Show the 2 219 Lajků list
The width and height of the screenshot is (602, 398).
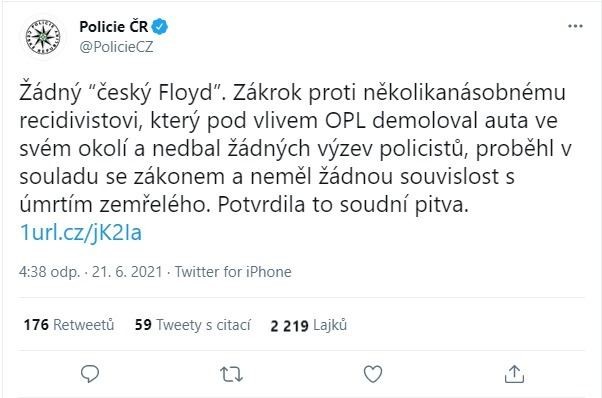tap(309, 325)
